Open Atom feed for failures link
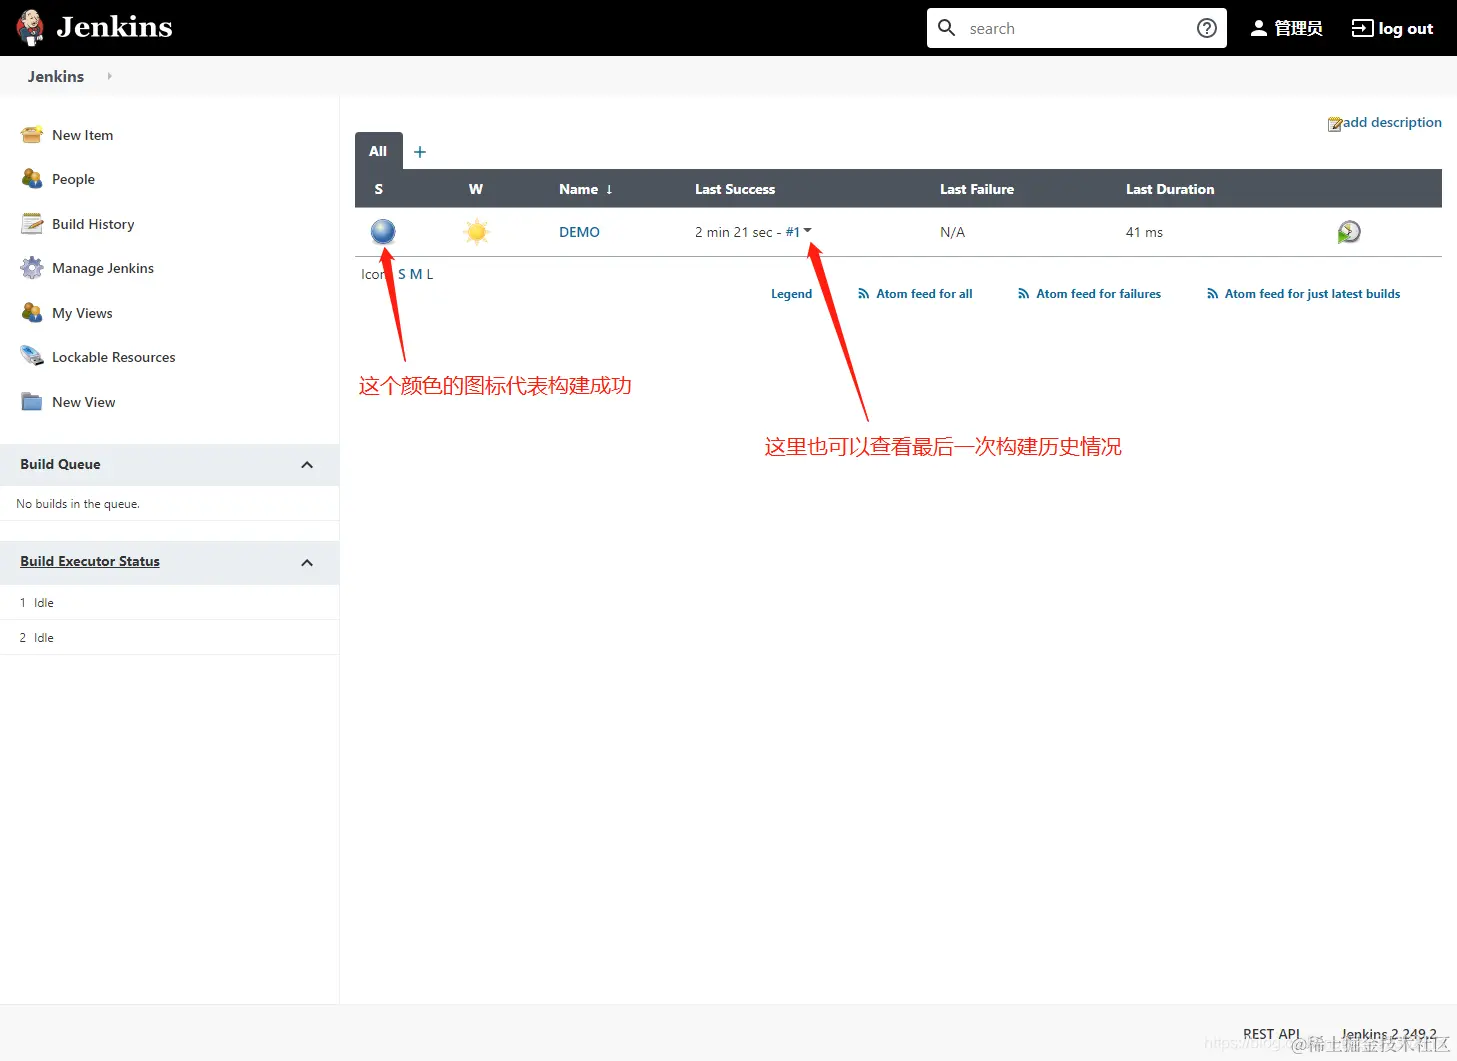Image resolution: width=1457 pixels, height=1061 pixels. tap(1098, 294)
